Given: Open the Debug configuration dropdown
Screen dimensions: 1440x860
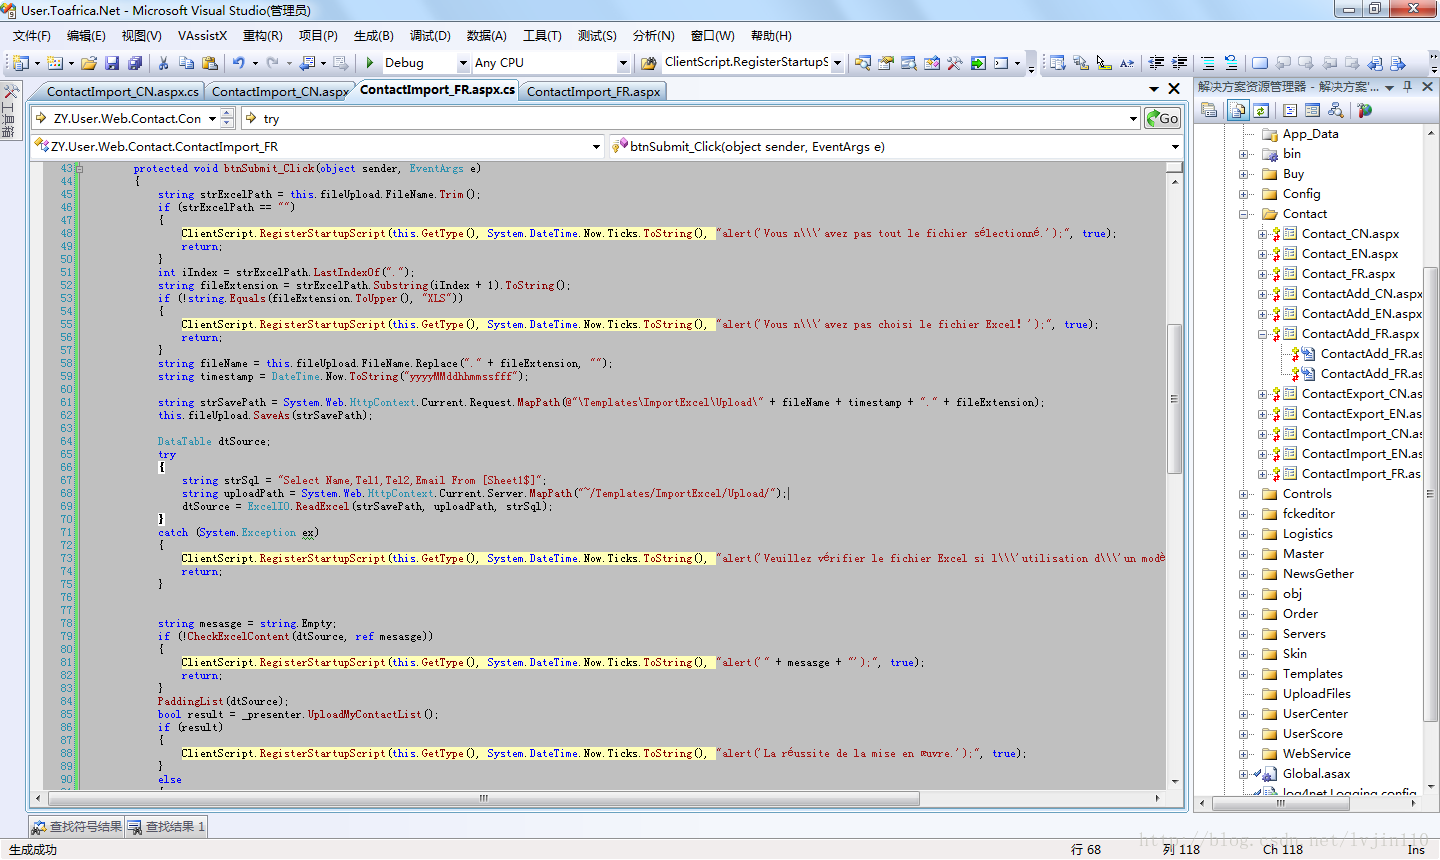Looking at the screenshot, I should [x=463, y=63].
